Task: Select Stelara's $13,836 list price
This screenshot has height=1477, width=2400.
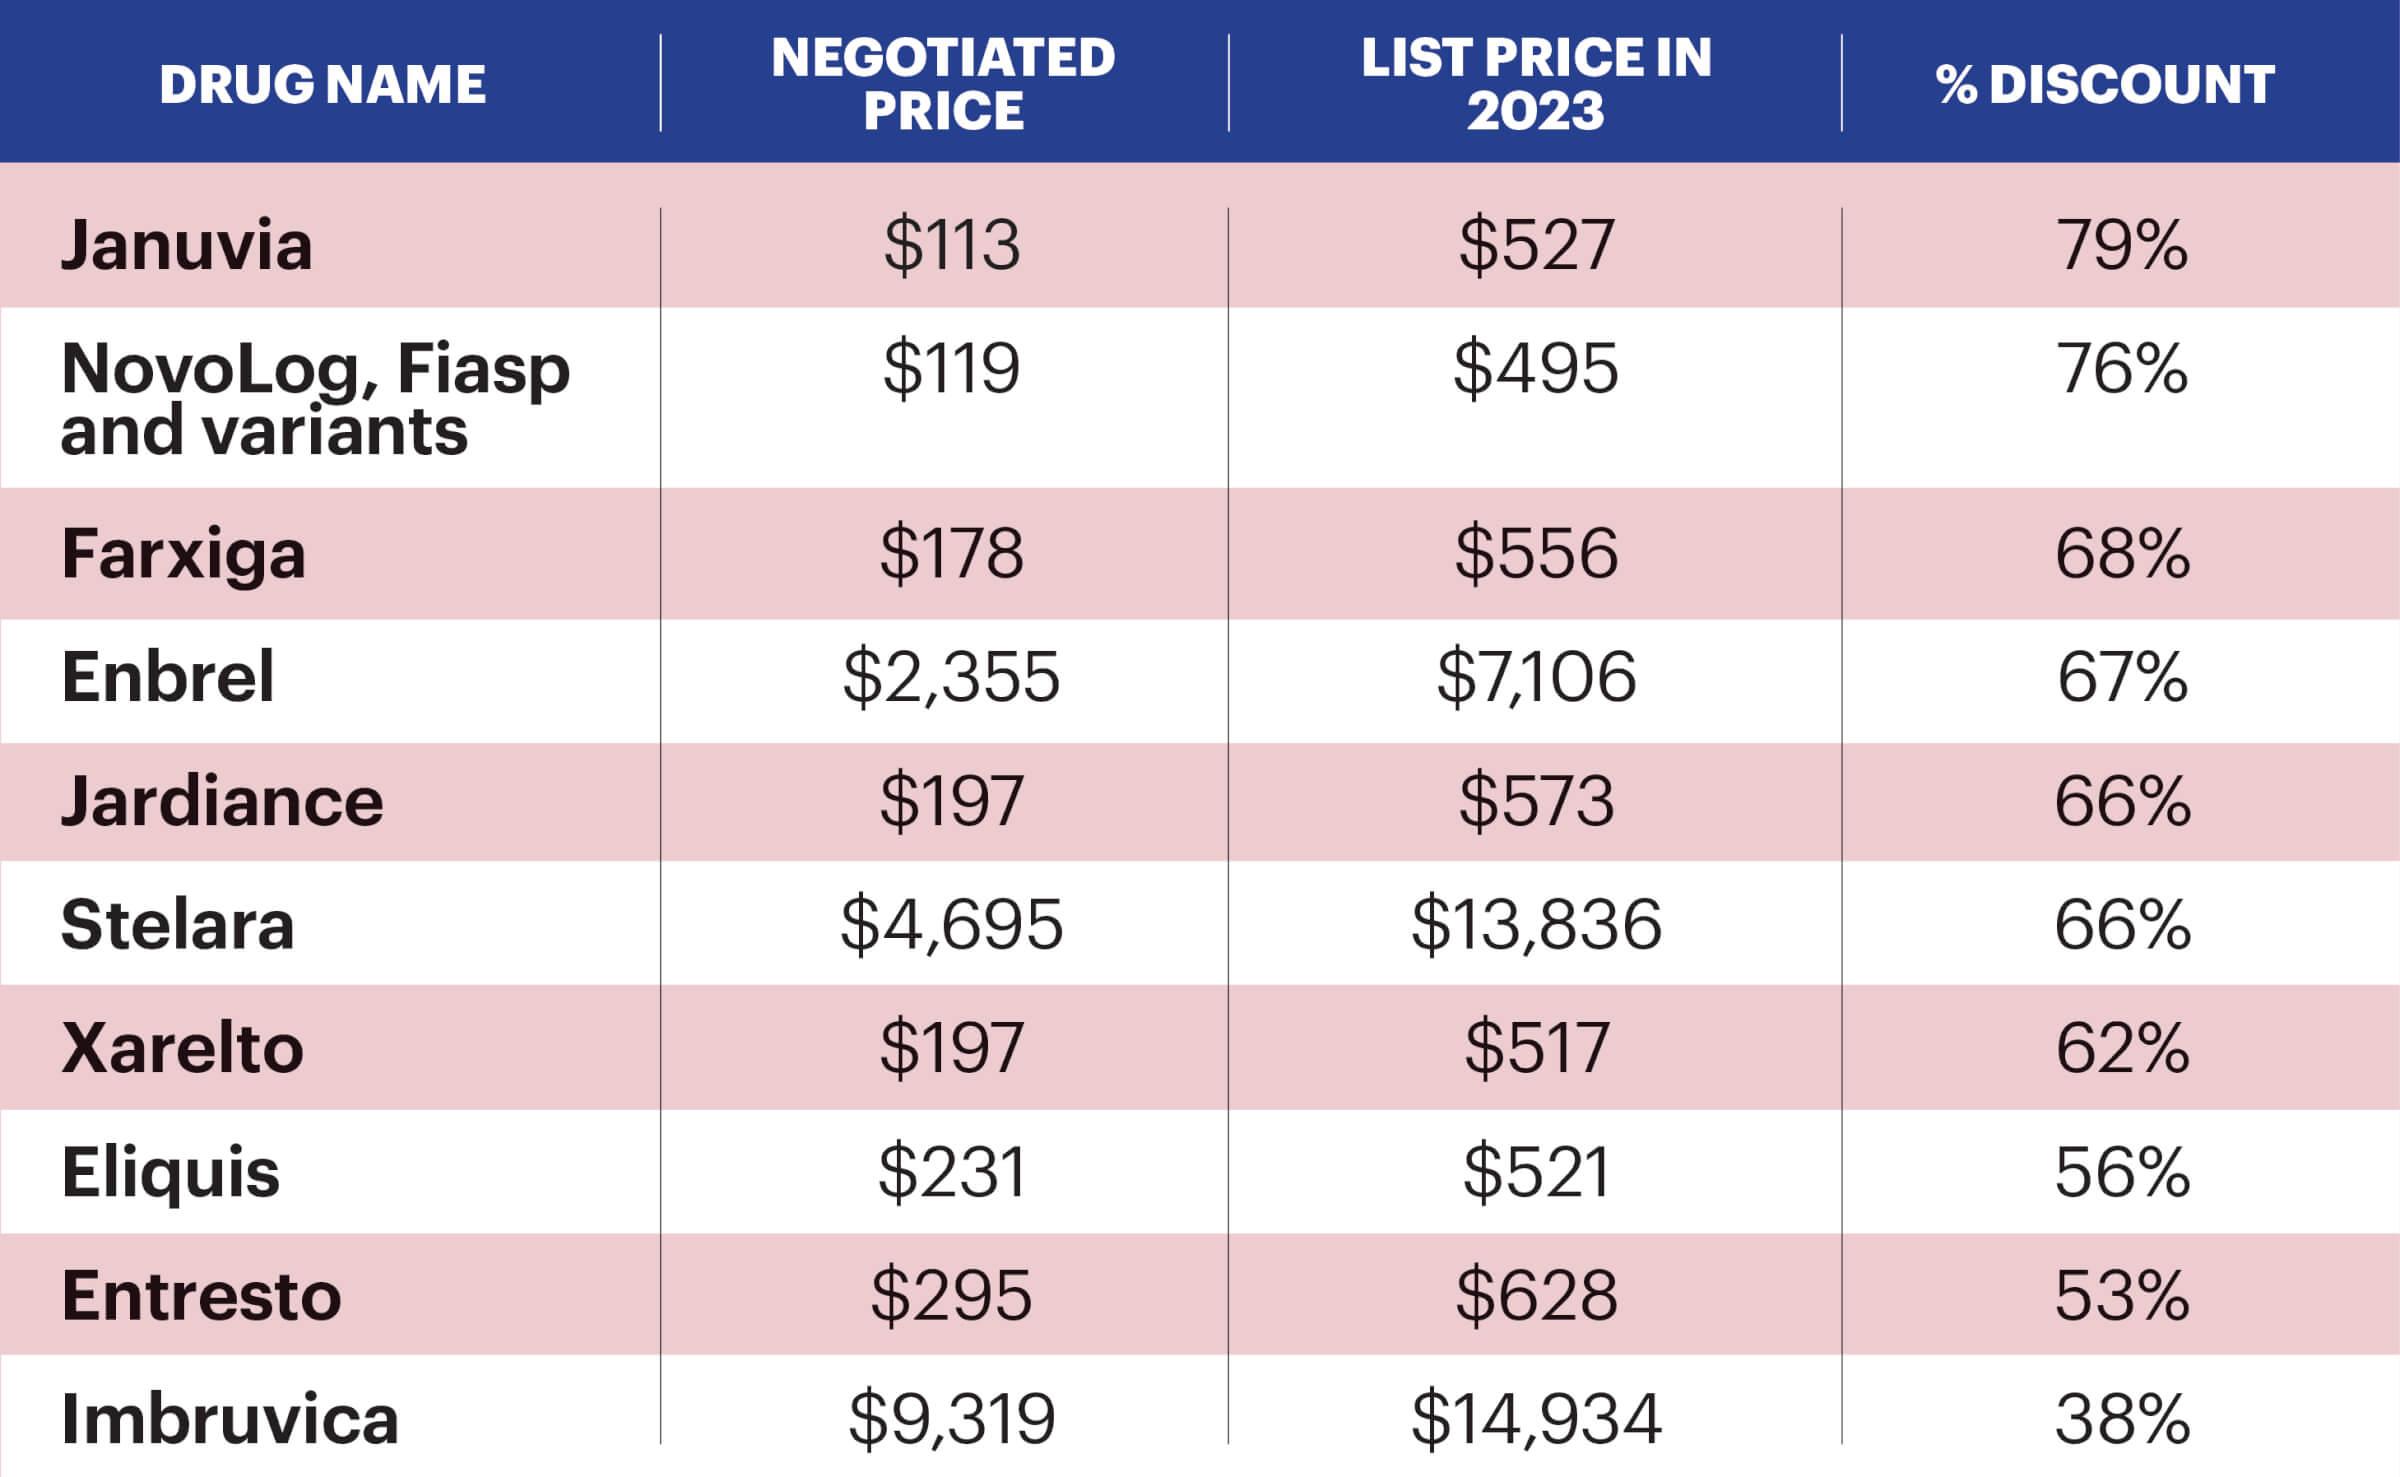Action: (1536, 924)
